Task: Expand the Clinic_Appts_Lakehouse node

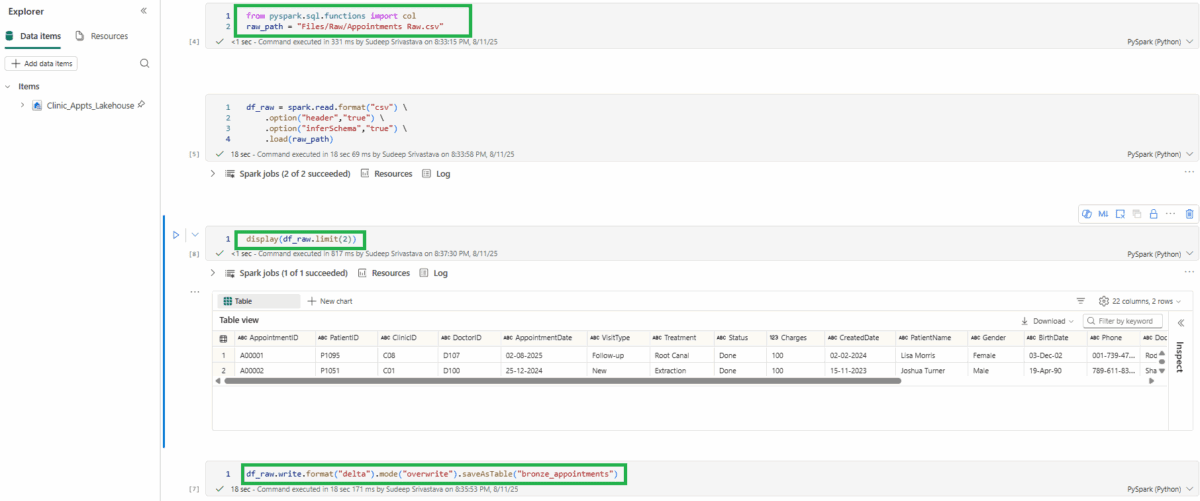Action: pos(22,104)
